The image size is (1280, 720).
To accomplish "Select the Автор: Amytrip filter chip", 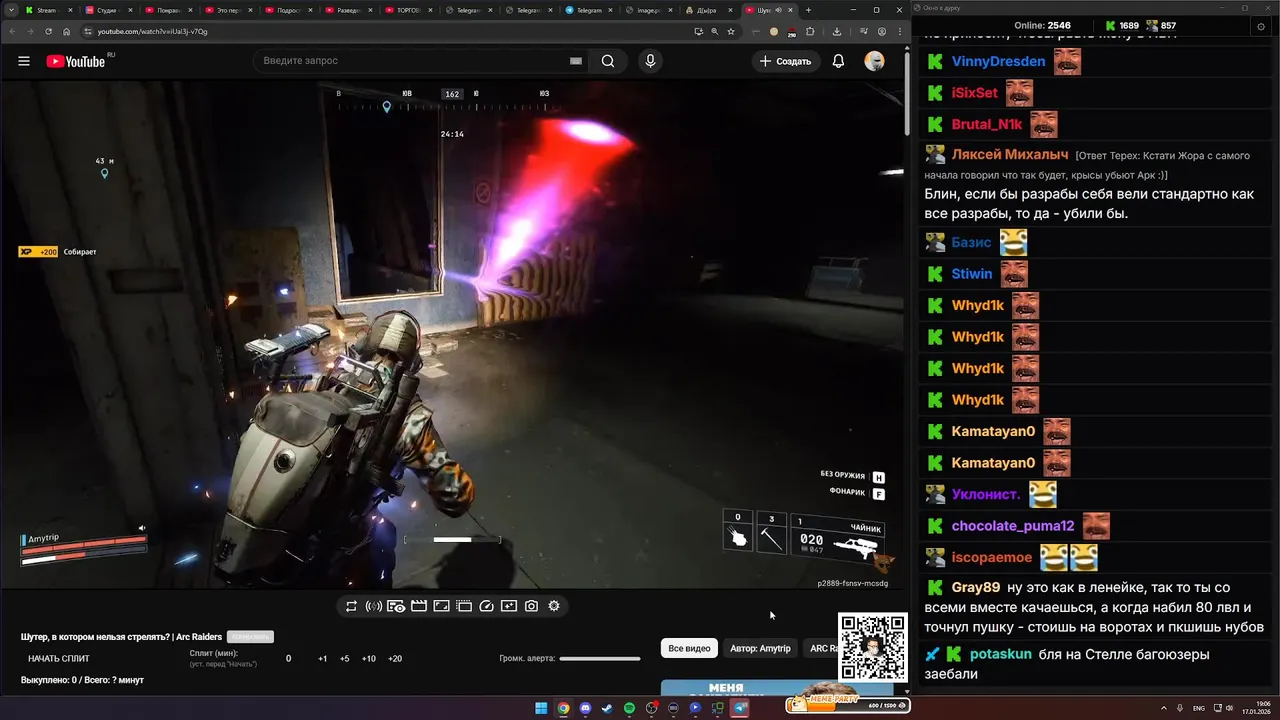I will 760,648.
